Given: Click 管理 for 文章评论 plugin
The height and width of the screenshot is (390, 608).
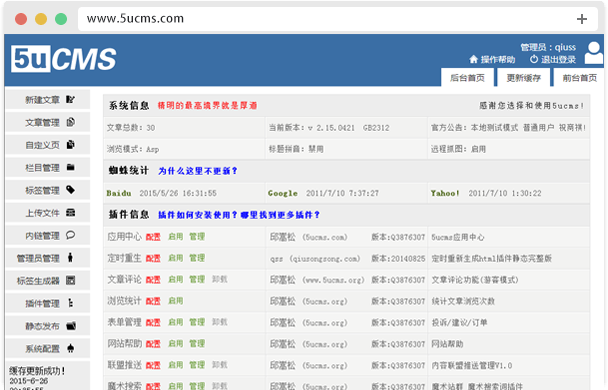Looking at the screenshot, I should [x=197, y=279].
